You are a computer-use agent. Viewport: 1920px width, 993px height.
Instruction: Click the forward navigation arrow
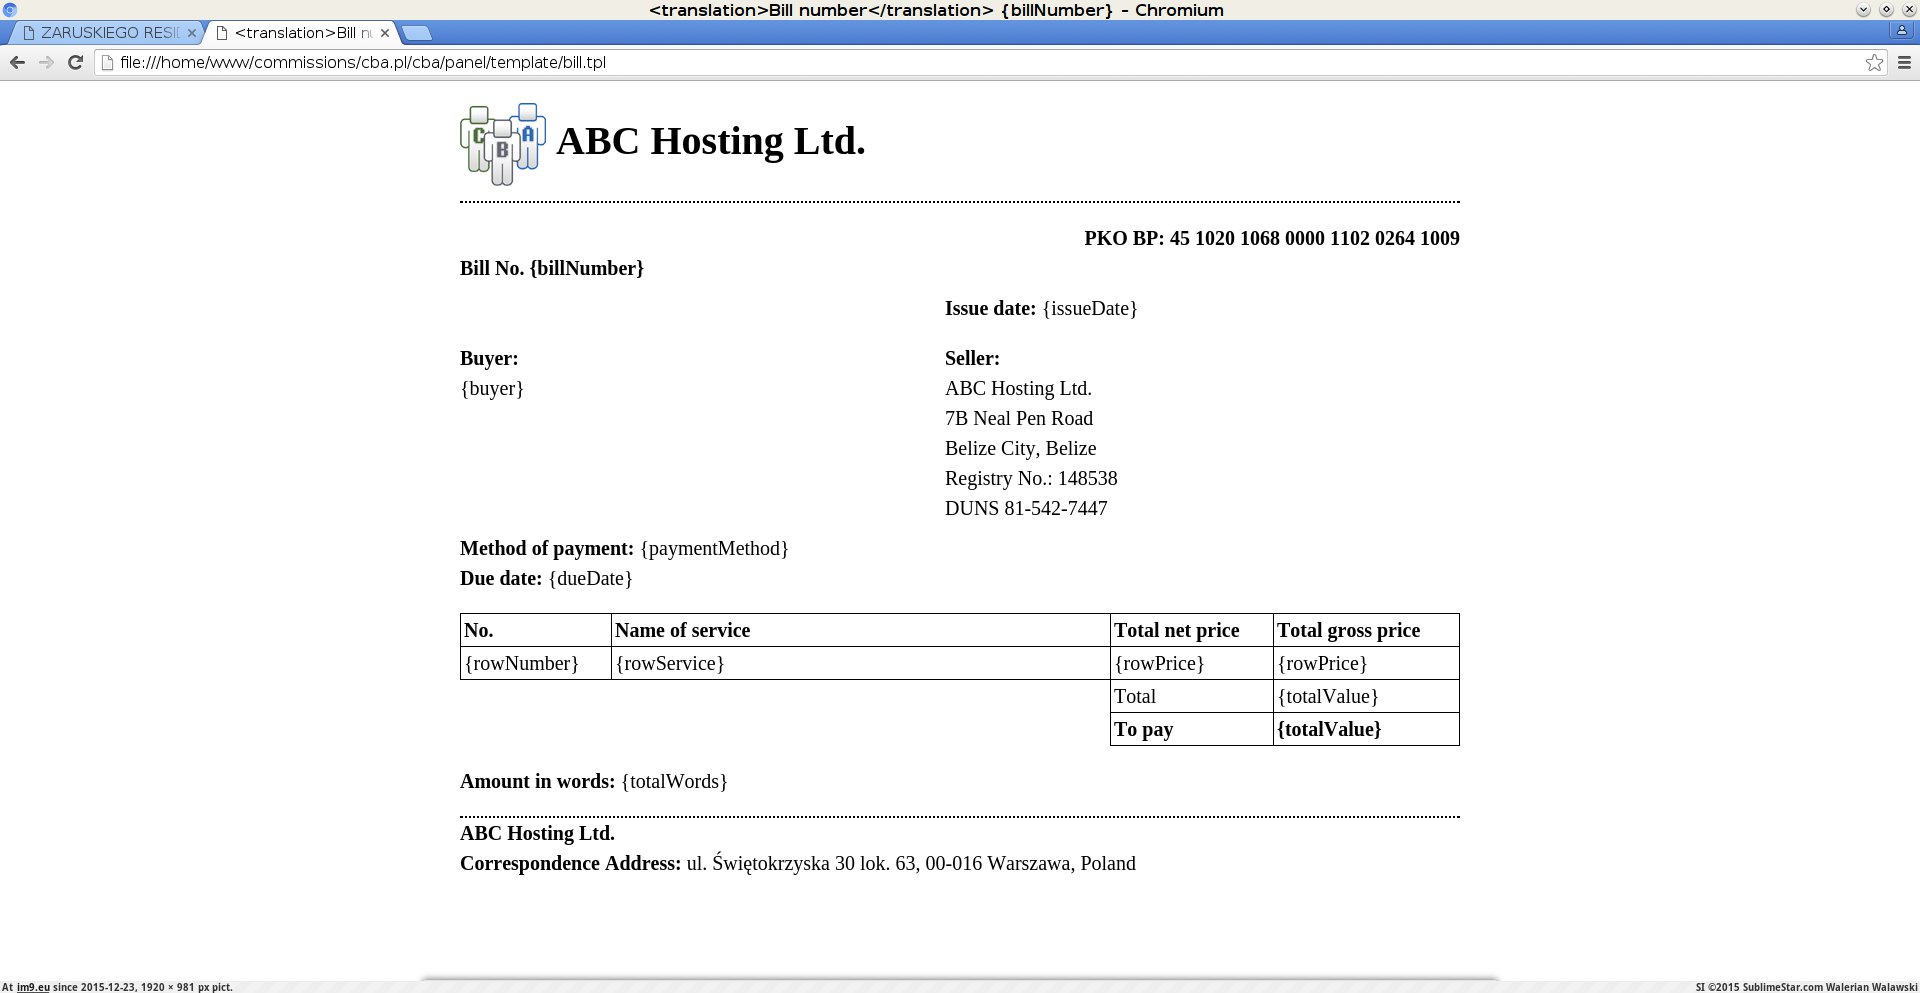tap(46, 62)
